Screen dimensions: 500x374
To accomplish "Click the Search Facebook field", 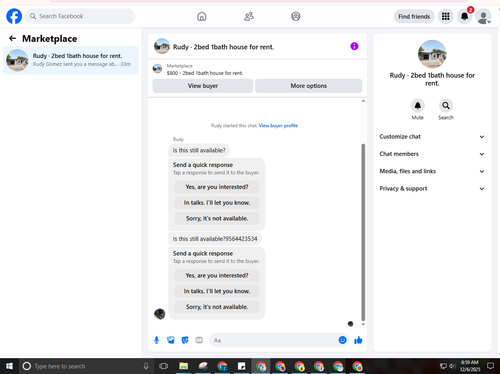I will coord(80,16).
